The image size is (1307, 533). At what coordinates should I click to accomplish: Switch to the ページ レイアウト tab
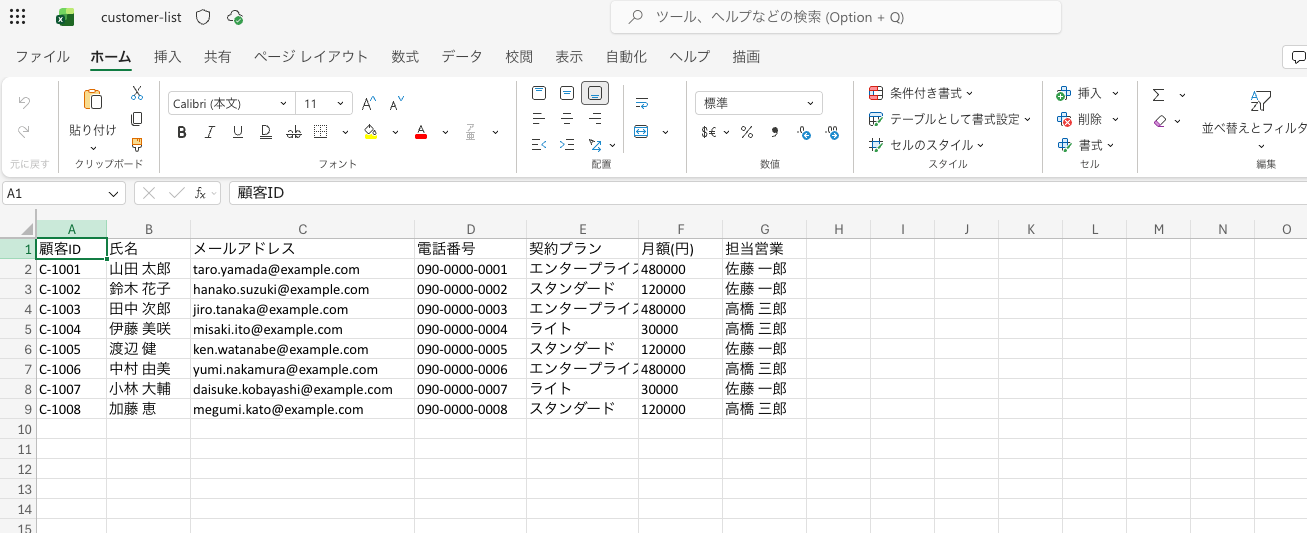click(x=311, y=57)
